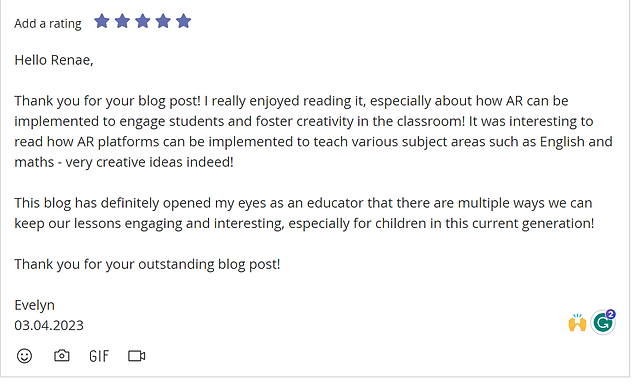Image resolution: width=632 pixels, height=384 pixels.
Task: Click the date 03.04.2023 in the comment
Action: point(49,325)
